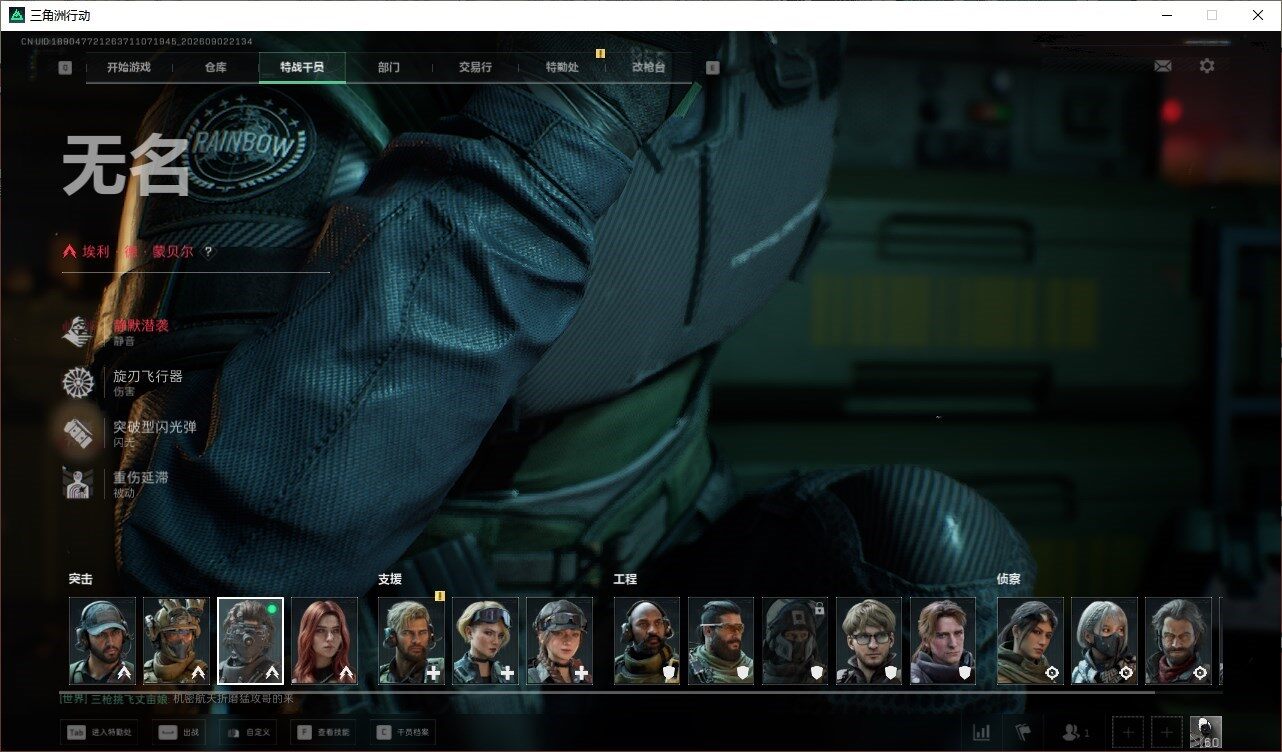The image size is (1282, 752).
Task: Select assault operator with night-vision goggles
Action: [250, 641]
